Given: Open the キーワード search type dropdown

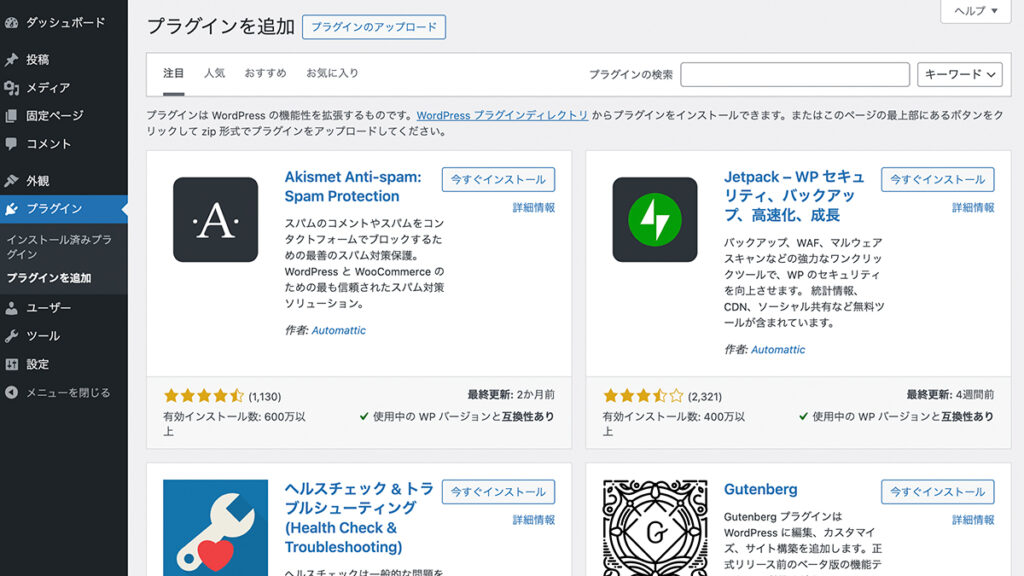Looking at the screenshot, I should 959,74.
